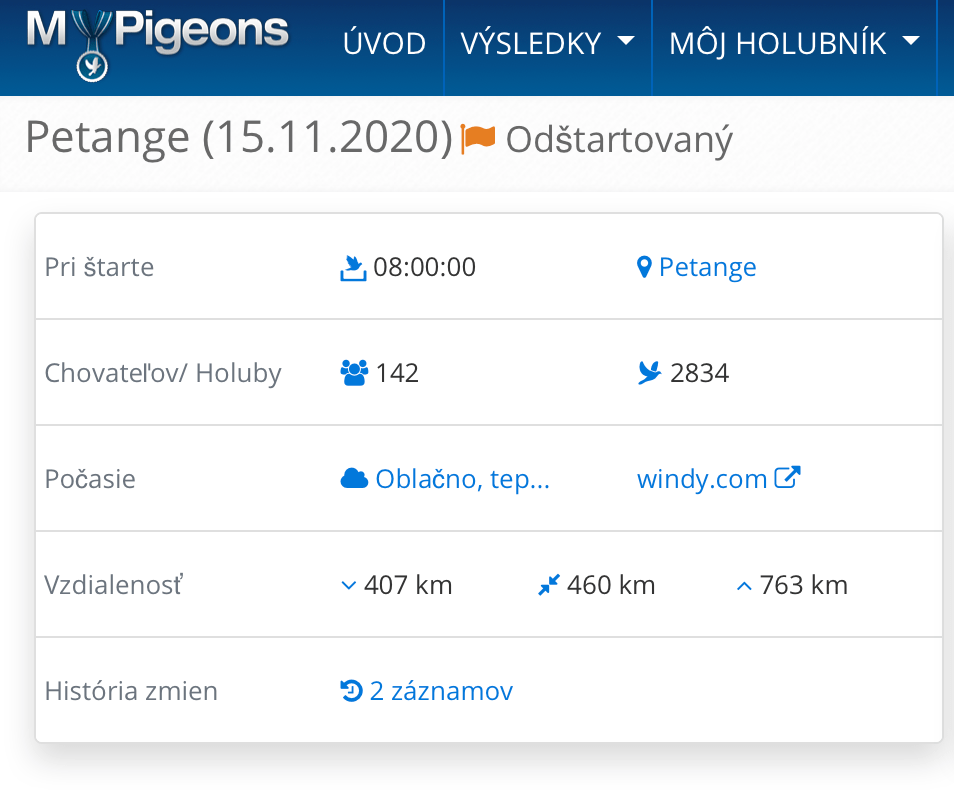Open the ÚVOD menu item

coord(384,44)
